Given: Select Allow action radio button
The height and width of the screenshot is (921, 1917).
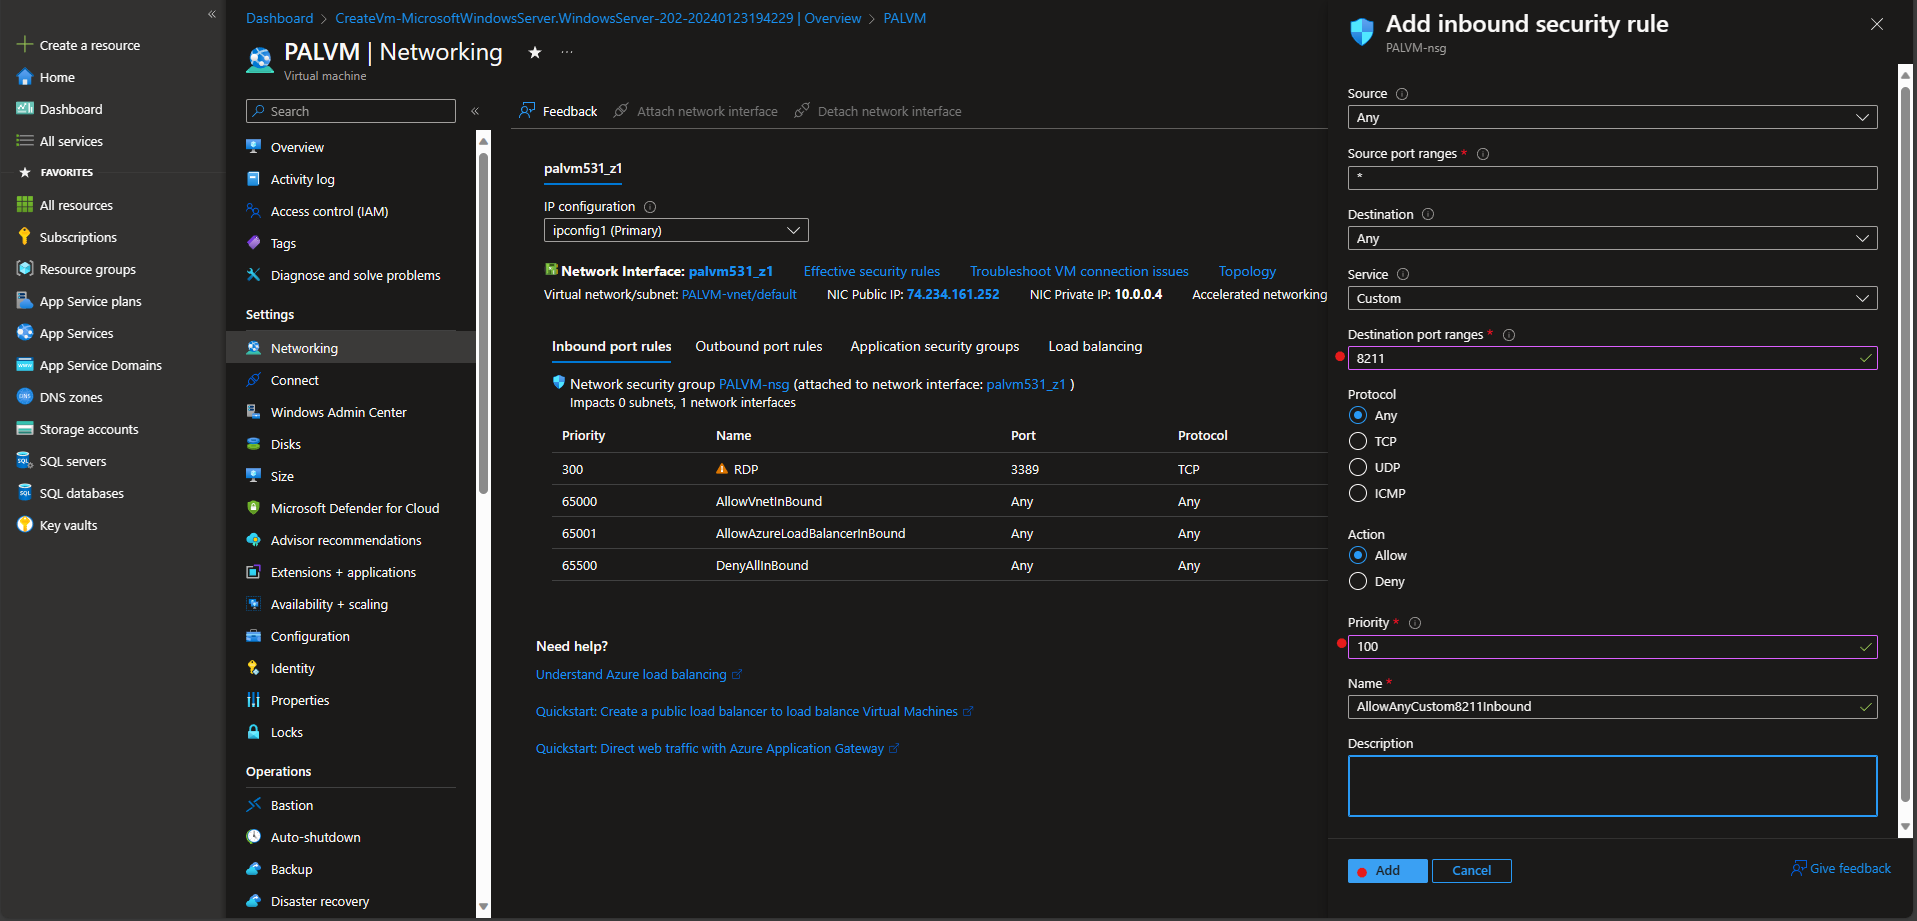Looking at the screenshot, I should point(1358,555).
